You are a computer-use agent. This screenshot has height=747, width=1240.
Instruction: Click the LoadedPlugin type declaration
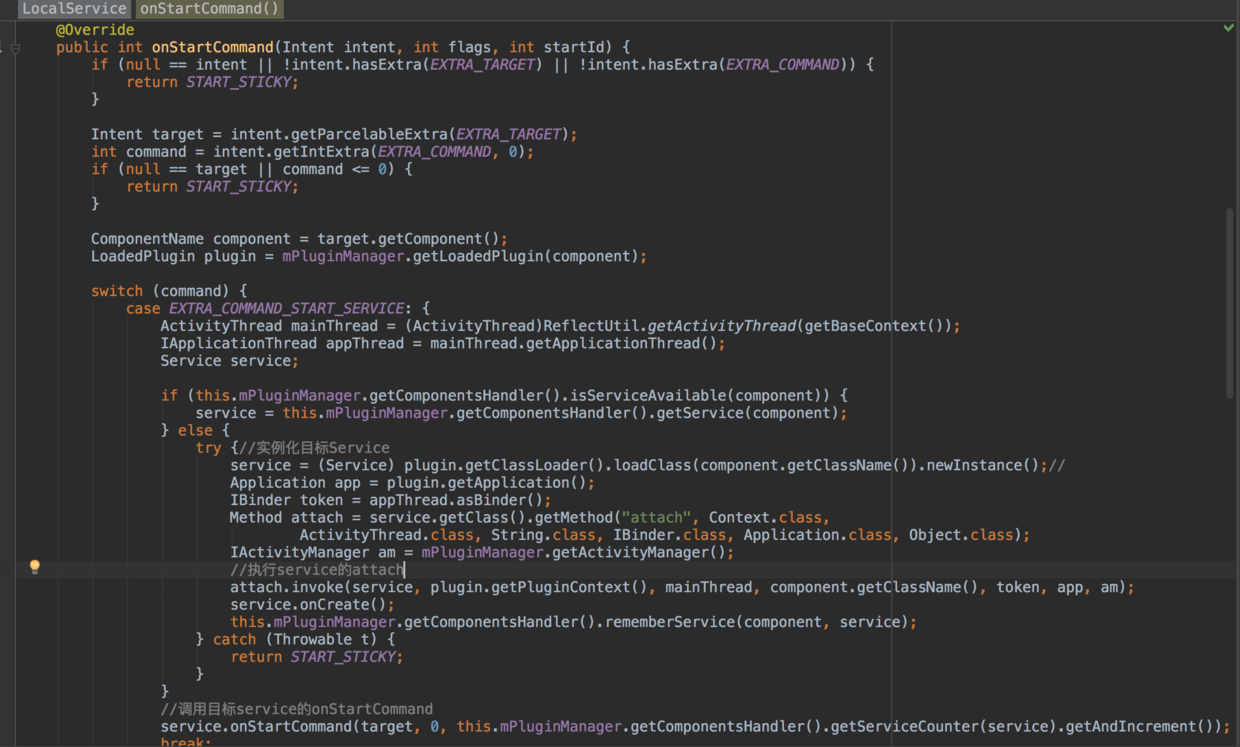tap(143, 256)
